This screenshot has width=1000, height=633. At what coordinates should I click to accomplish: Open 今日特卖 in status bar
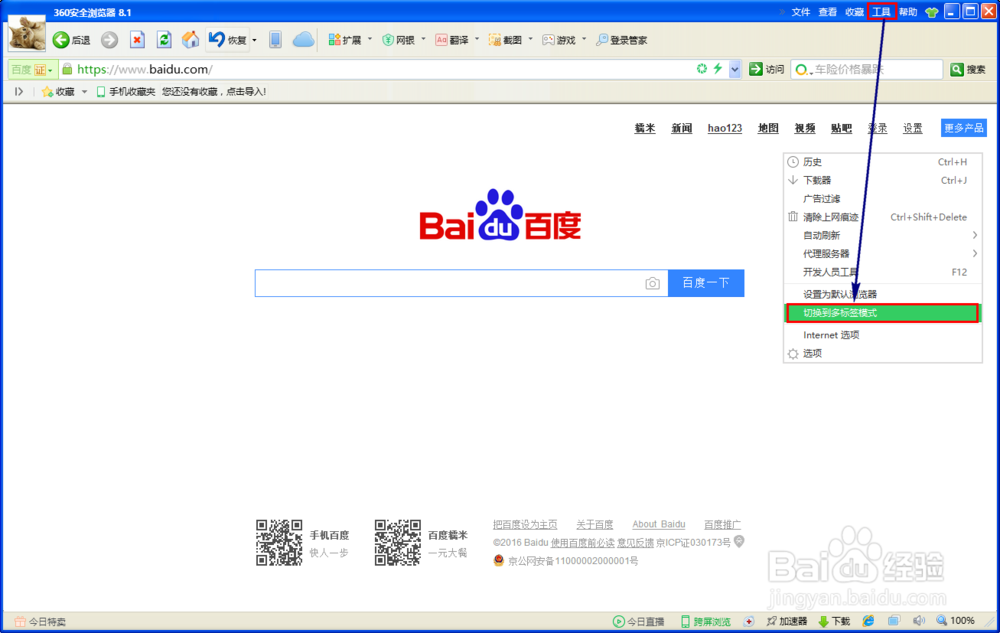pos(40,622)
